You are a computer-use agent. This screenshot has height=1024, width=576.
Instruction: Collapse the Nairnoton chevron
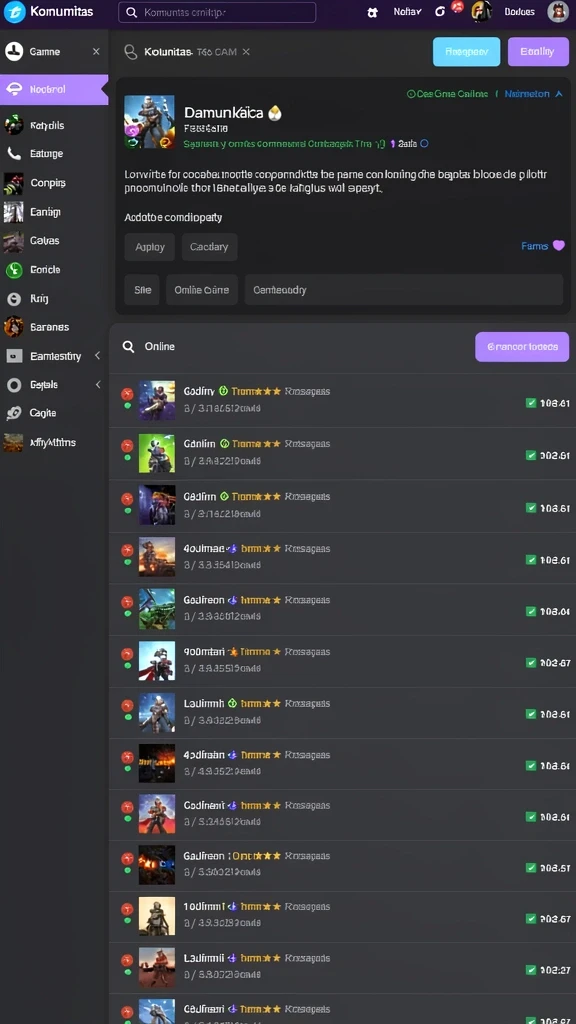(x=558, y=94)
